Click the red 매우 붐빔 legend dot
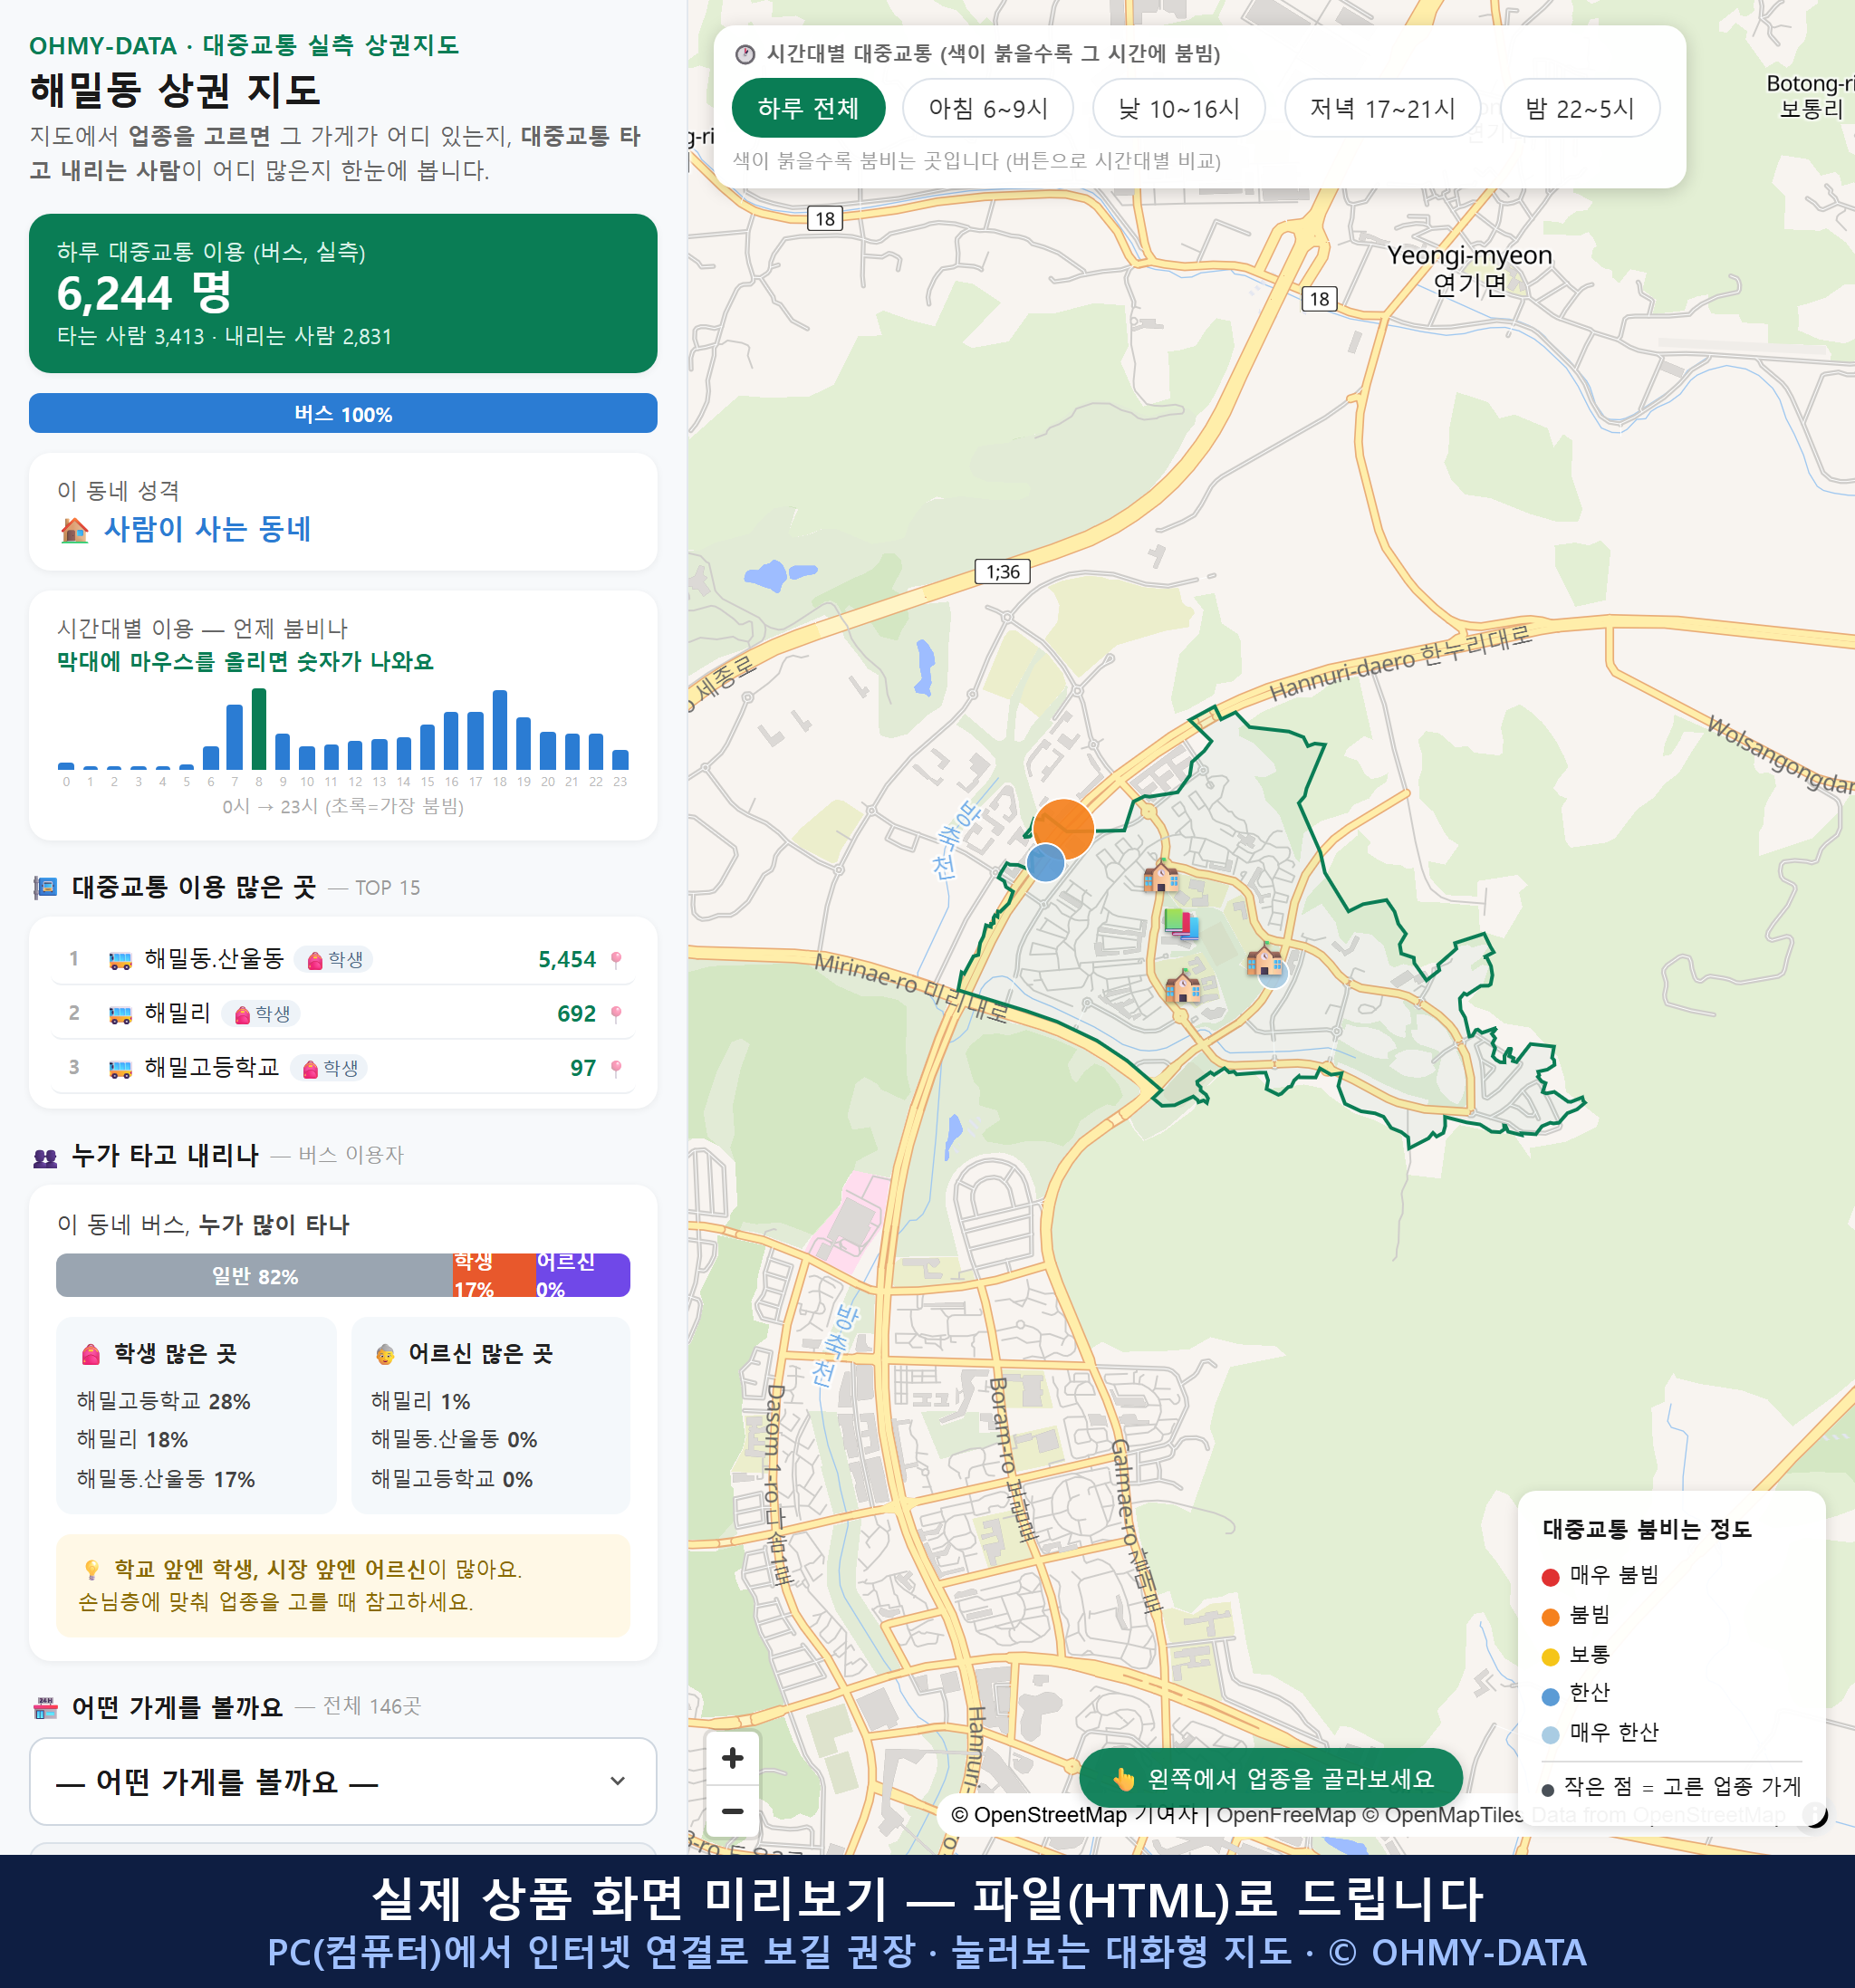 [x=1551, y=1577]
